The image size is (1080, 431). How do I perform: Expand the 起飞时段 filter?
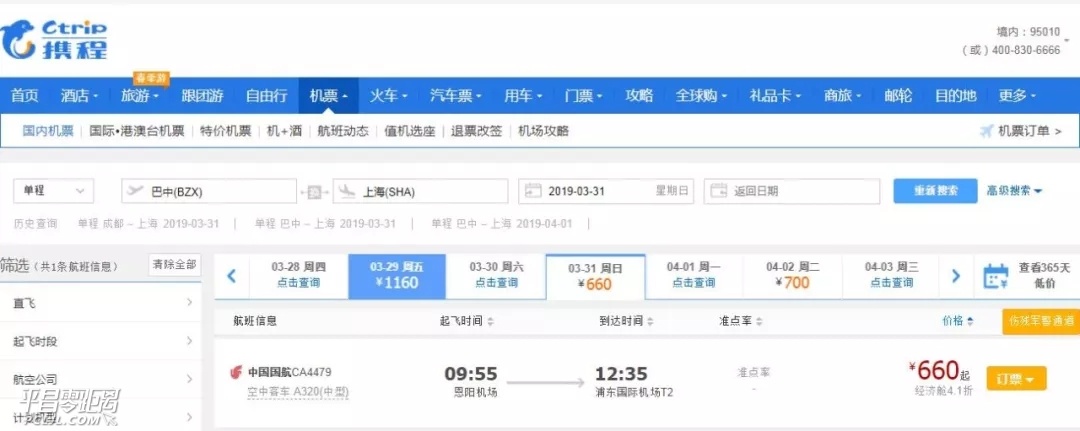(101, 341)
